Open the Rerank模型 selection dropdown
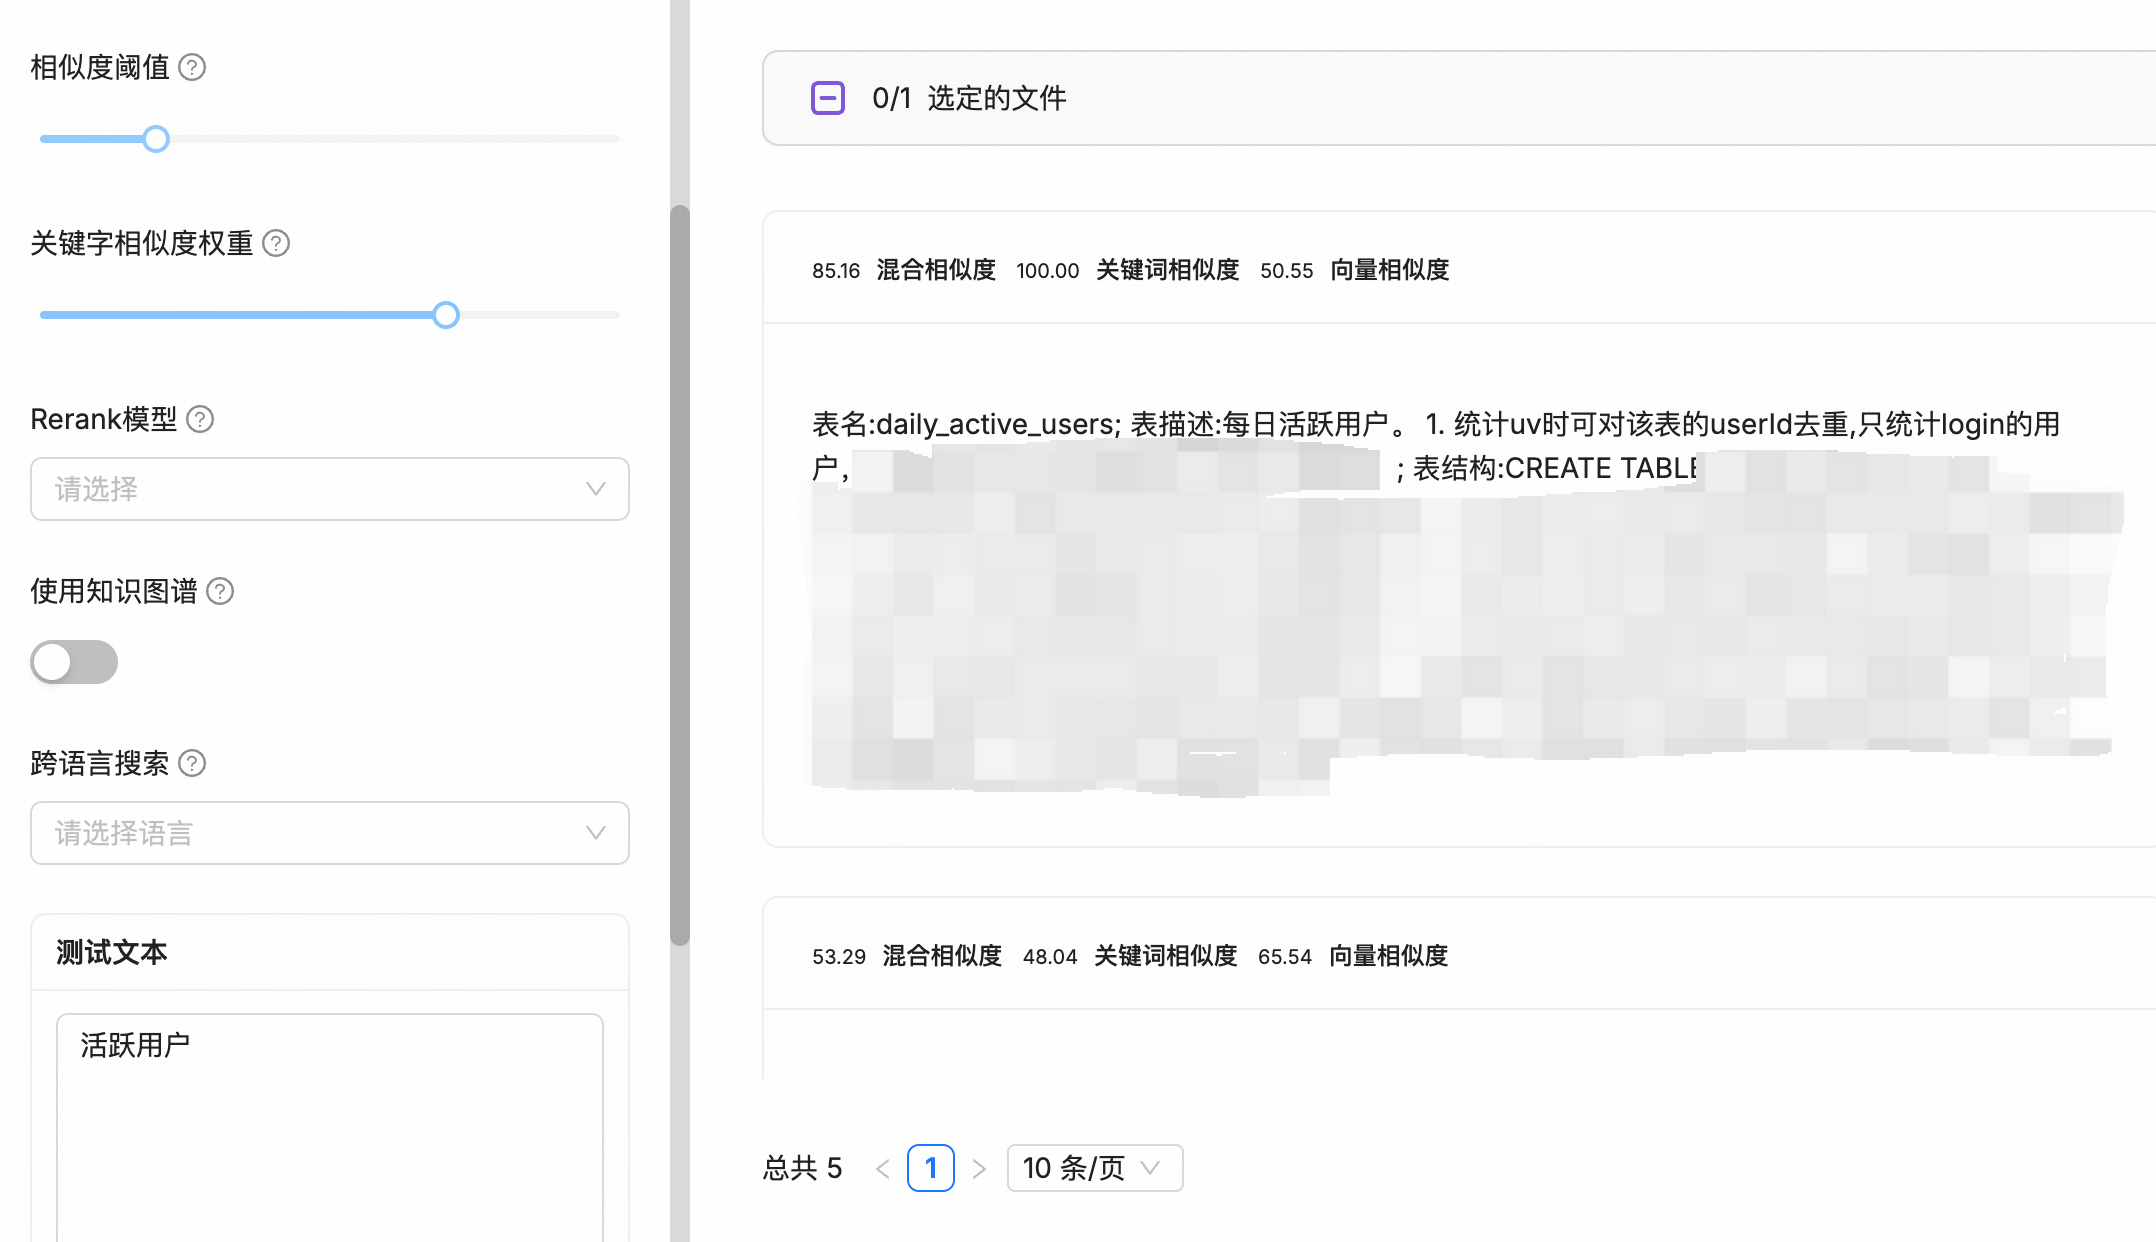 [x=330, y=489]
